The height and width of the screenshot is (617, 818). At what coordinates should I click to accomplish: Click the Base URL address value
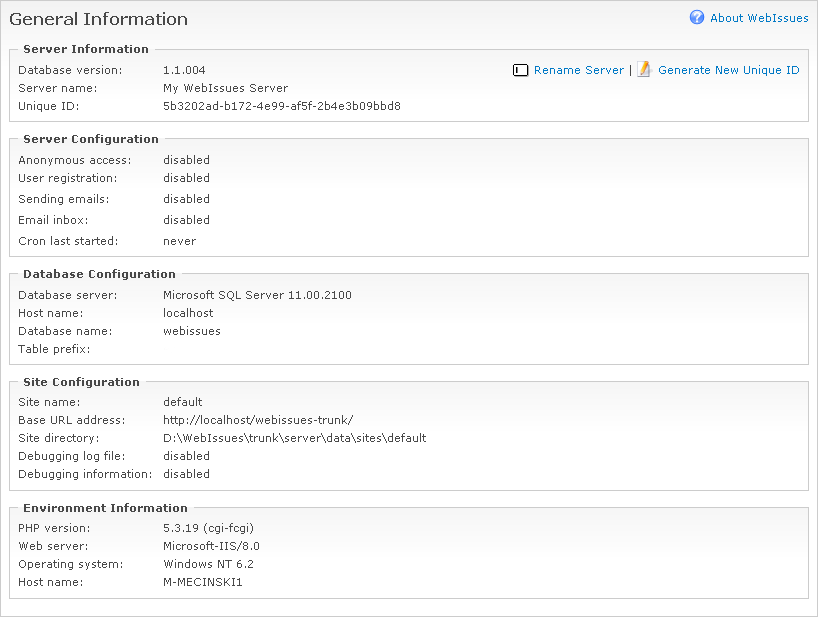pos(258,420)
